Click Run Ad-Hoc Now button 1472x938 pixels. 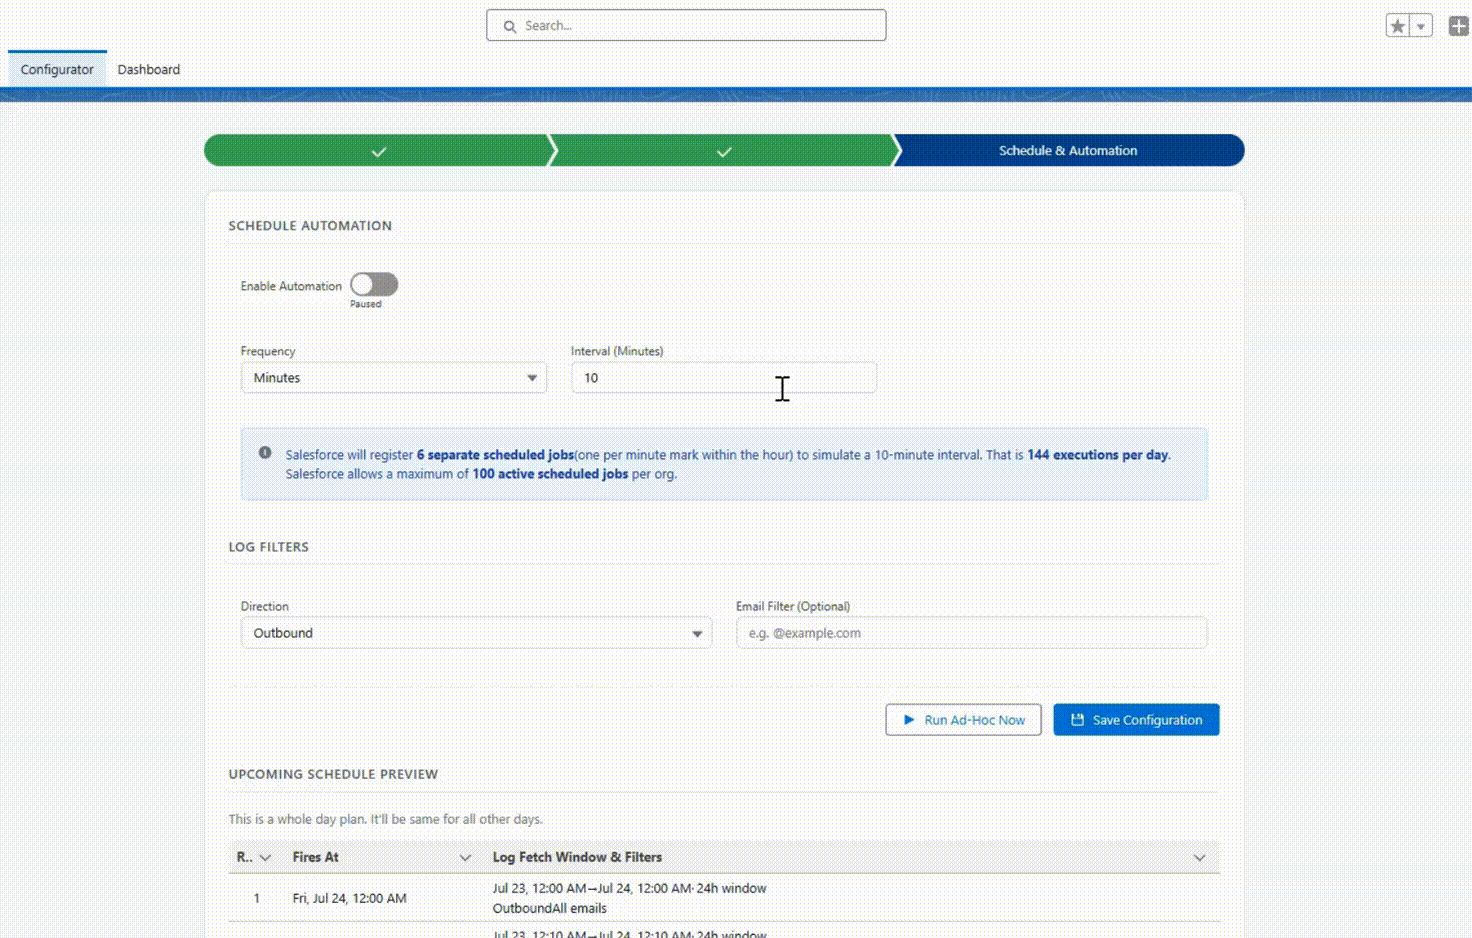coord(963,720)
